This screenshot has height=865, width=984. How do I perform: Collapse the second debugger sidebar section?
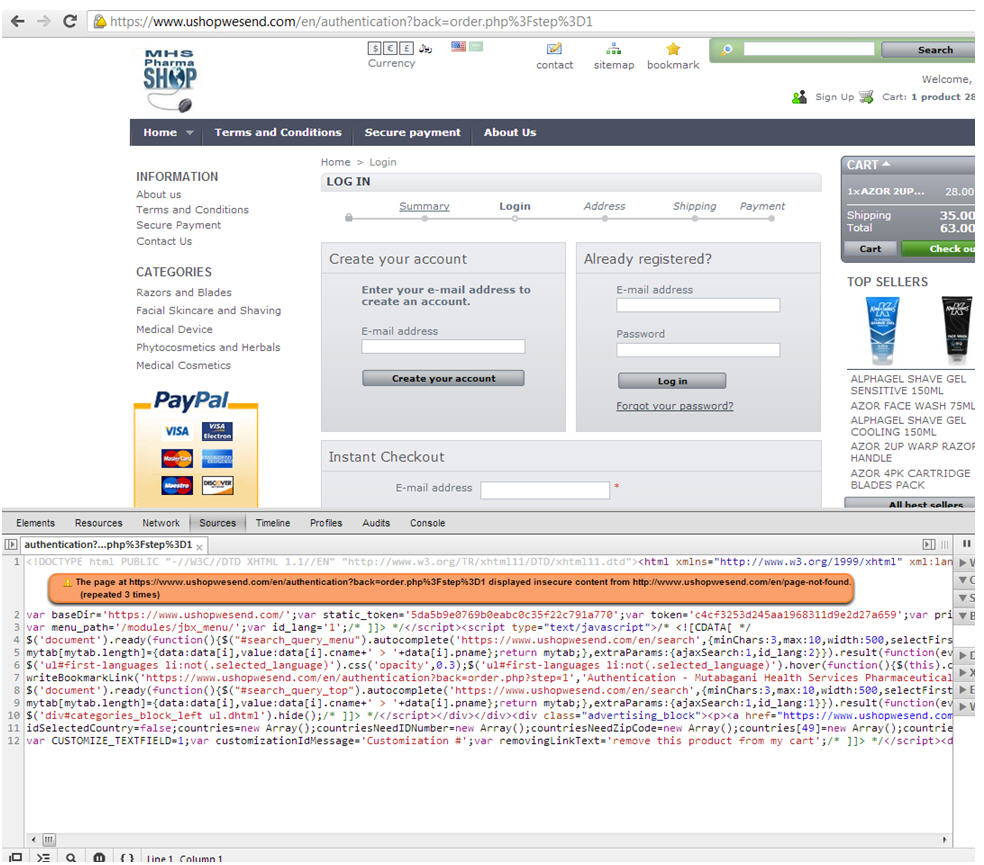(x=963, y=580)
